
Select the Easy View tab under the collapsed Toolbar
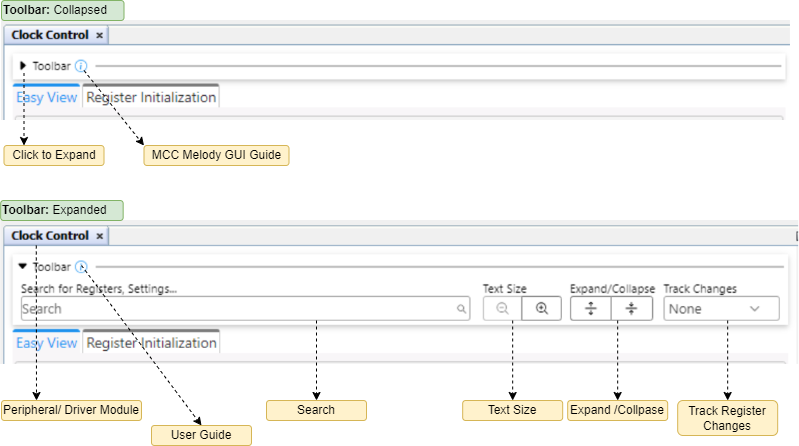pos(46,98)
